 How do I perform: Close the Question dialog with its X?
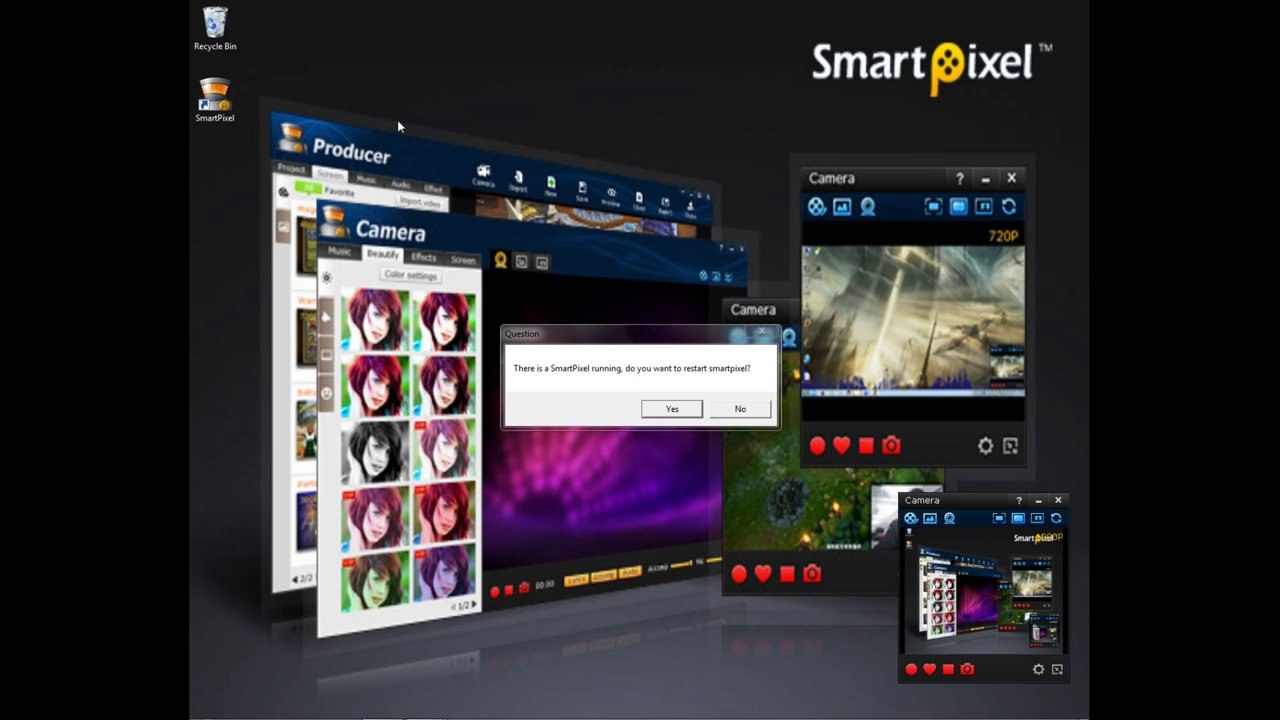762,332
